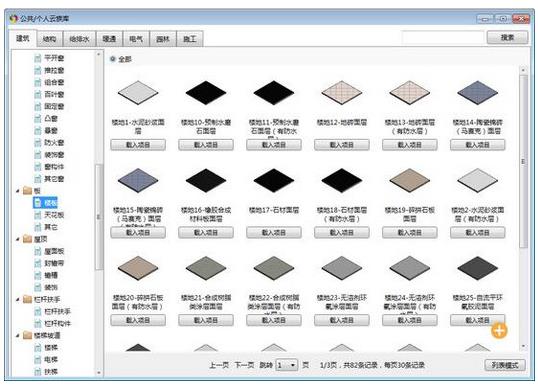Click gallery scroll up arrow
The image size is (538, 388).
(523, 70)
